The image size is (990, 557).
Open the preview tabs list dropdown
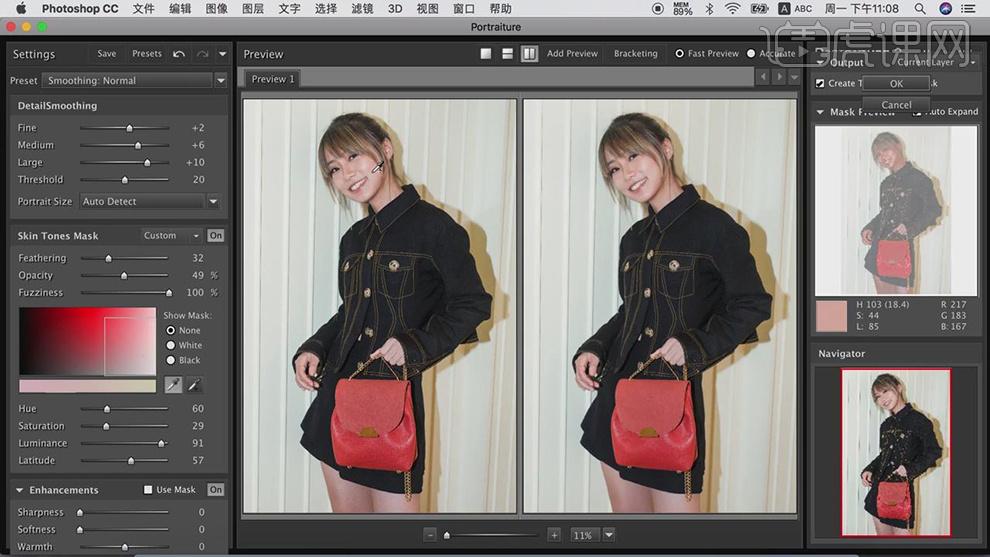(x=794, y=77)
